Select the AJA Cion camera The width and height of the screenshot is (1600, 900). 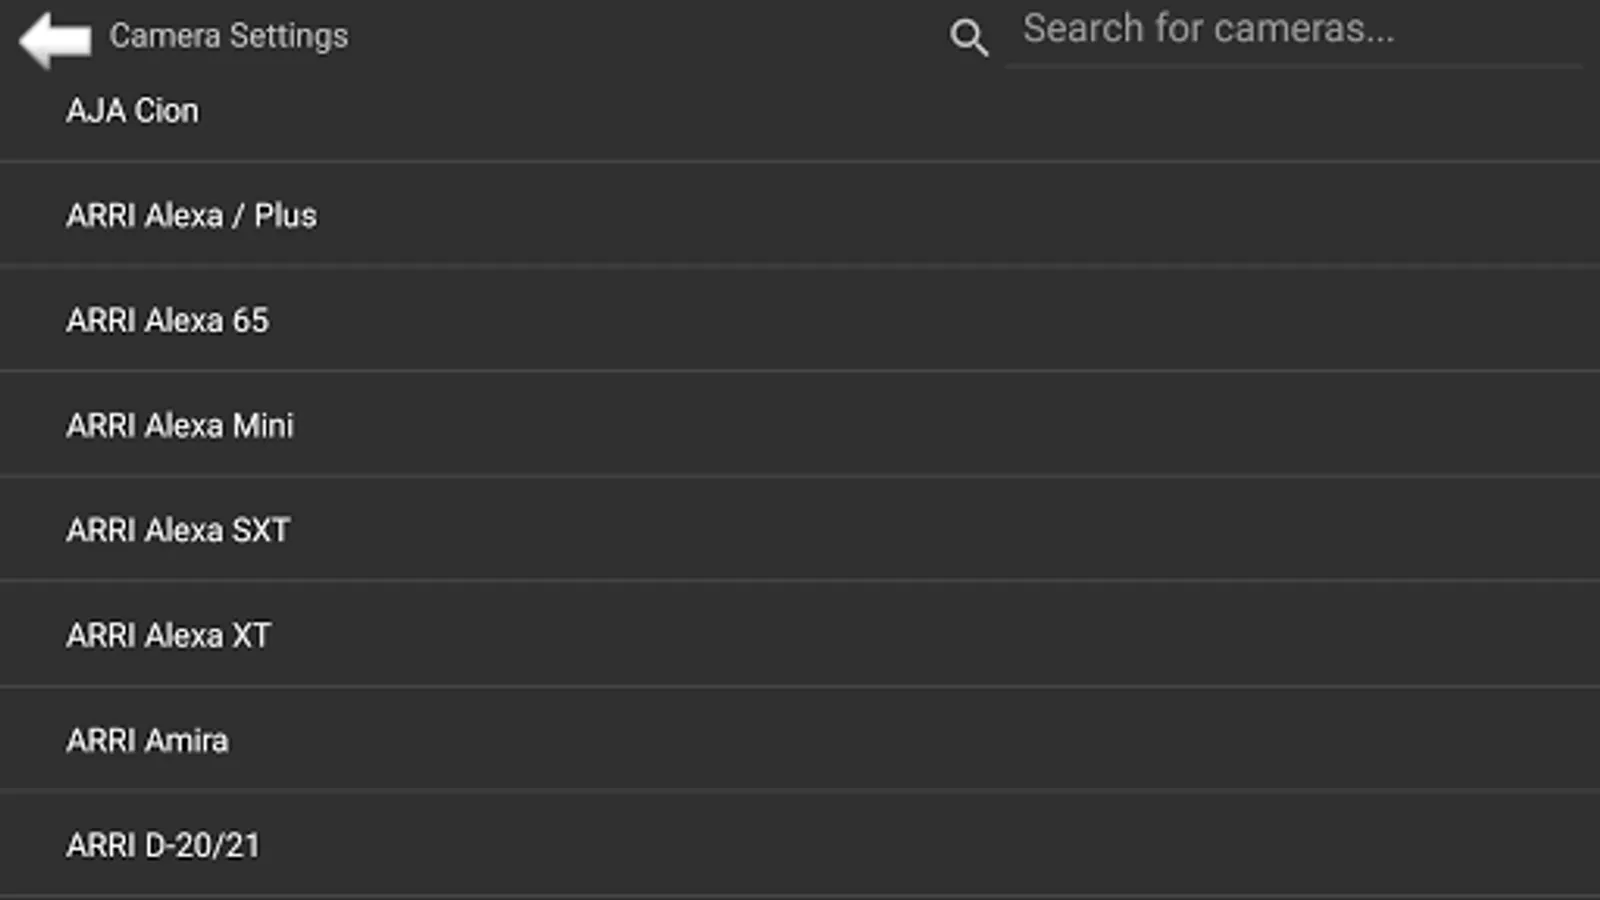(800, 110)
